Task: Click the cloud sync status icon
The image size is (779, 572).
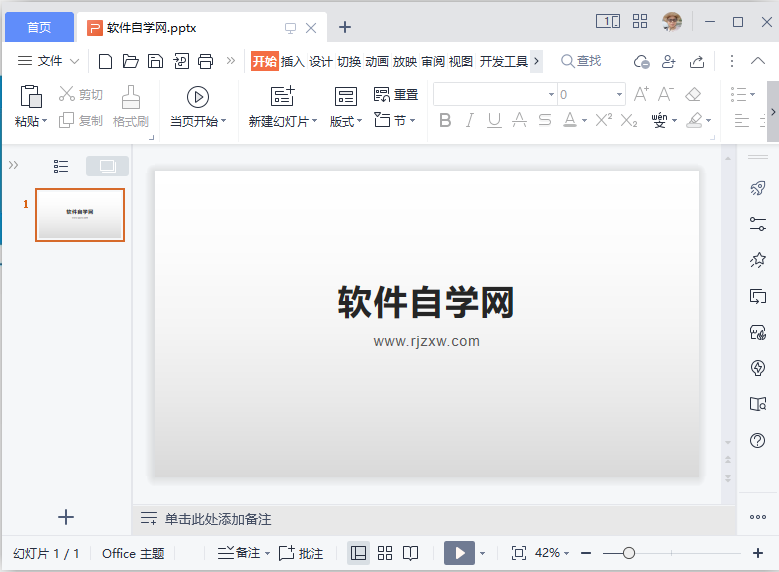Action: point(641,62)
